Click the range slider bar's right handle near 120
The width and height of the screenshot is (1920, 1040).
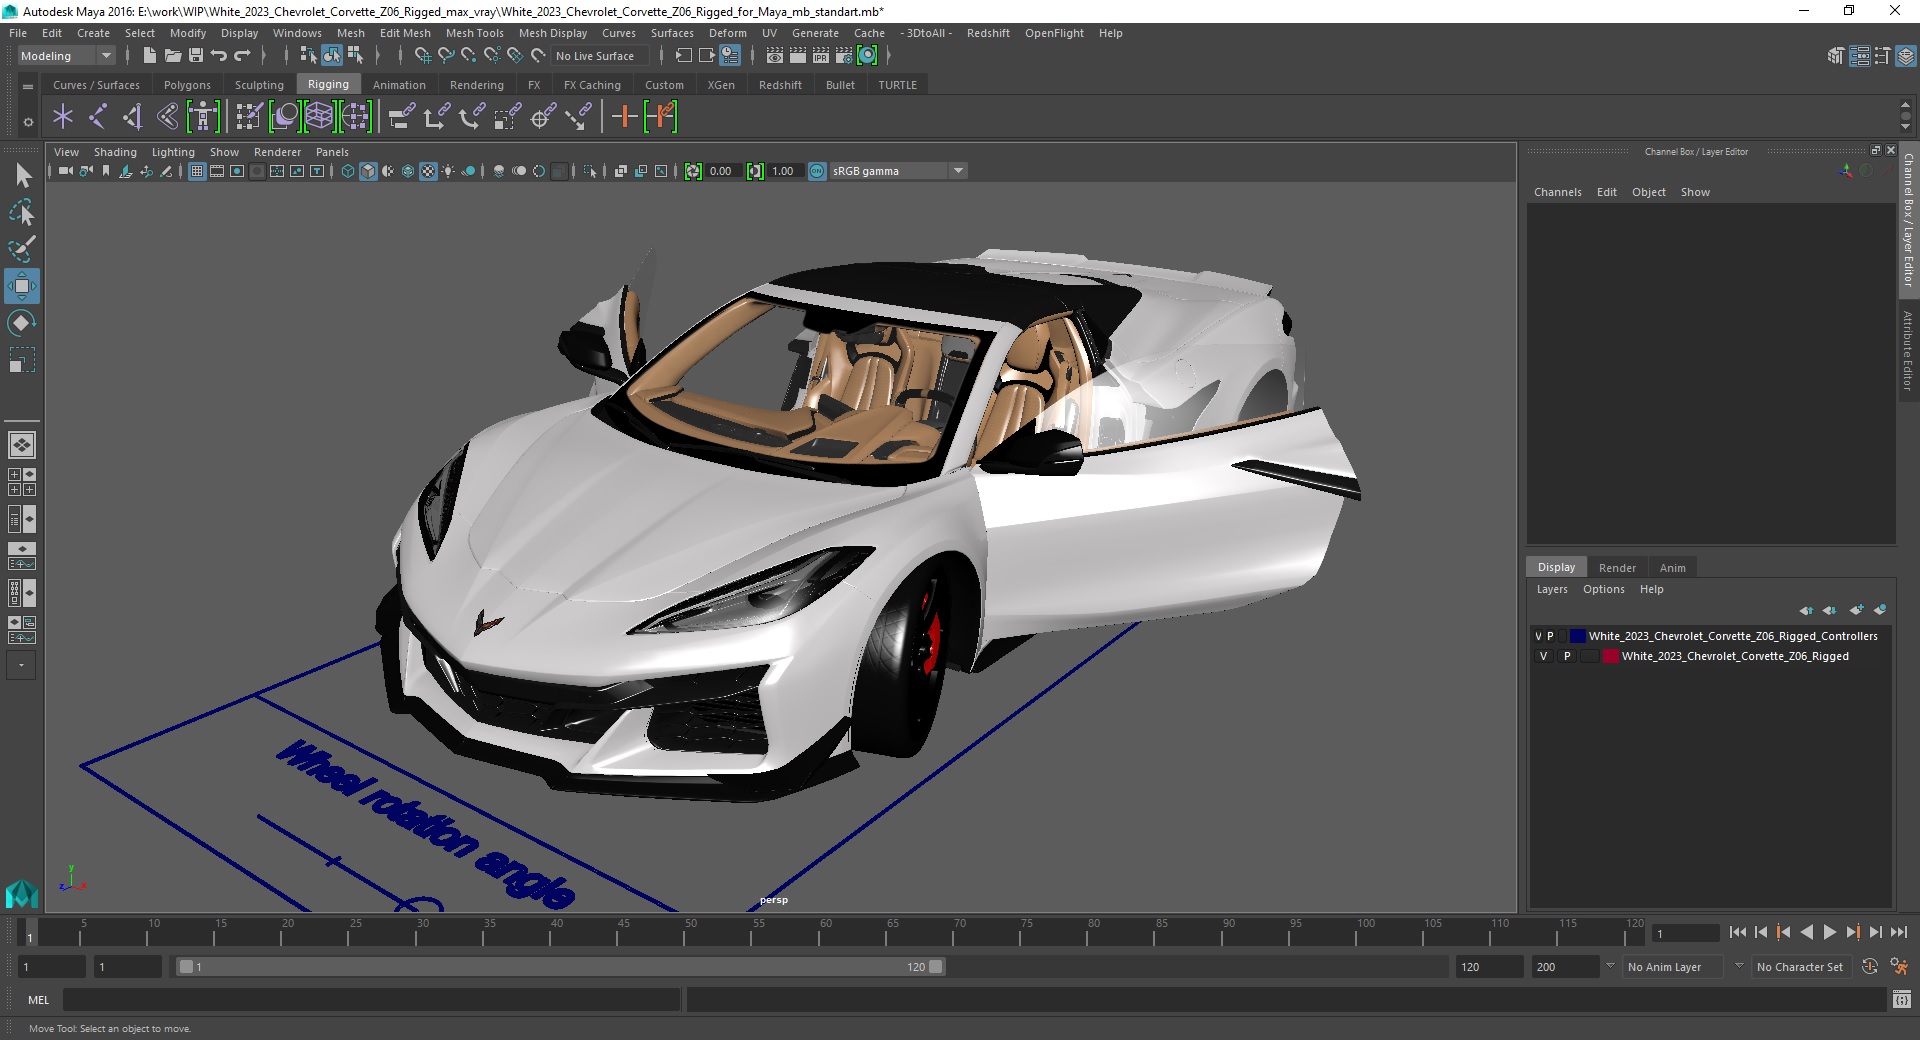[x=935, y=967]
